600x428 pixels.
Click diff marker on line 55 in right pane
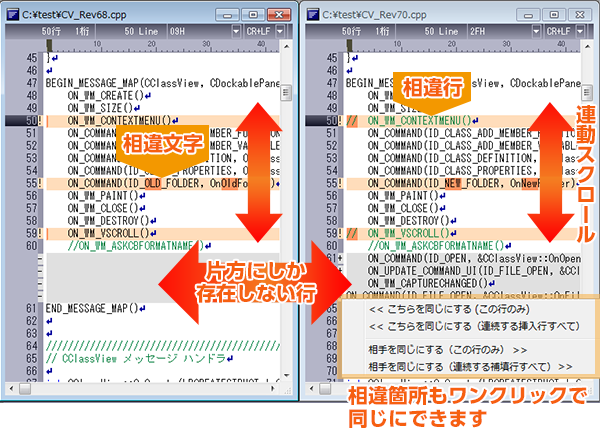[339, 183]
